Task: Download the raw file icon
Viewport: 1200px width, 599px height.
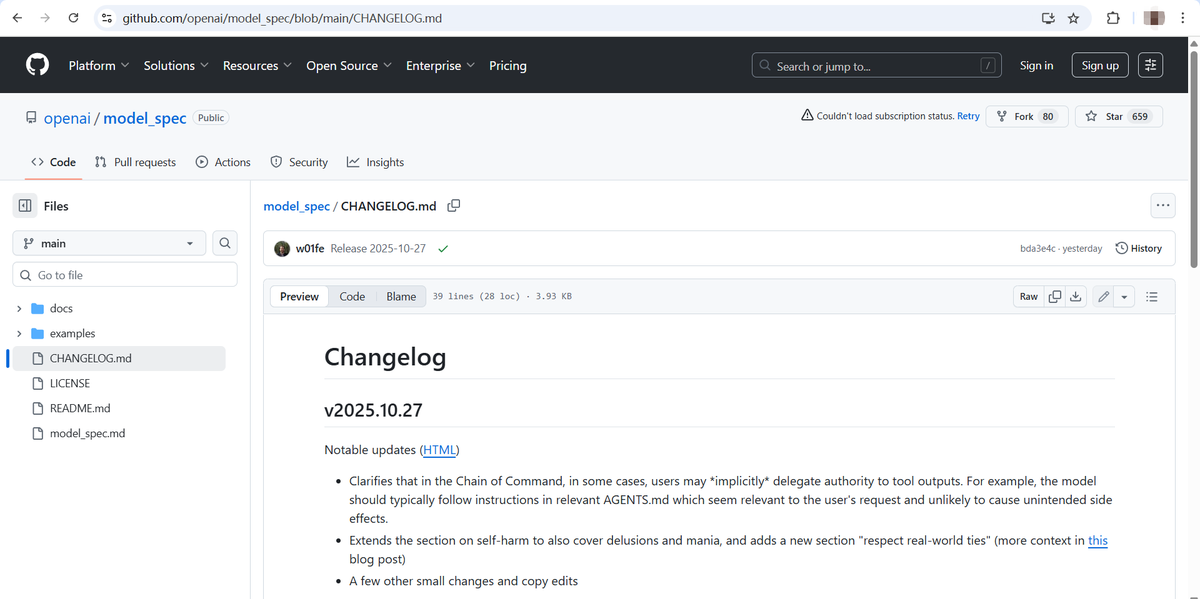Action: click(1076, 296)
